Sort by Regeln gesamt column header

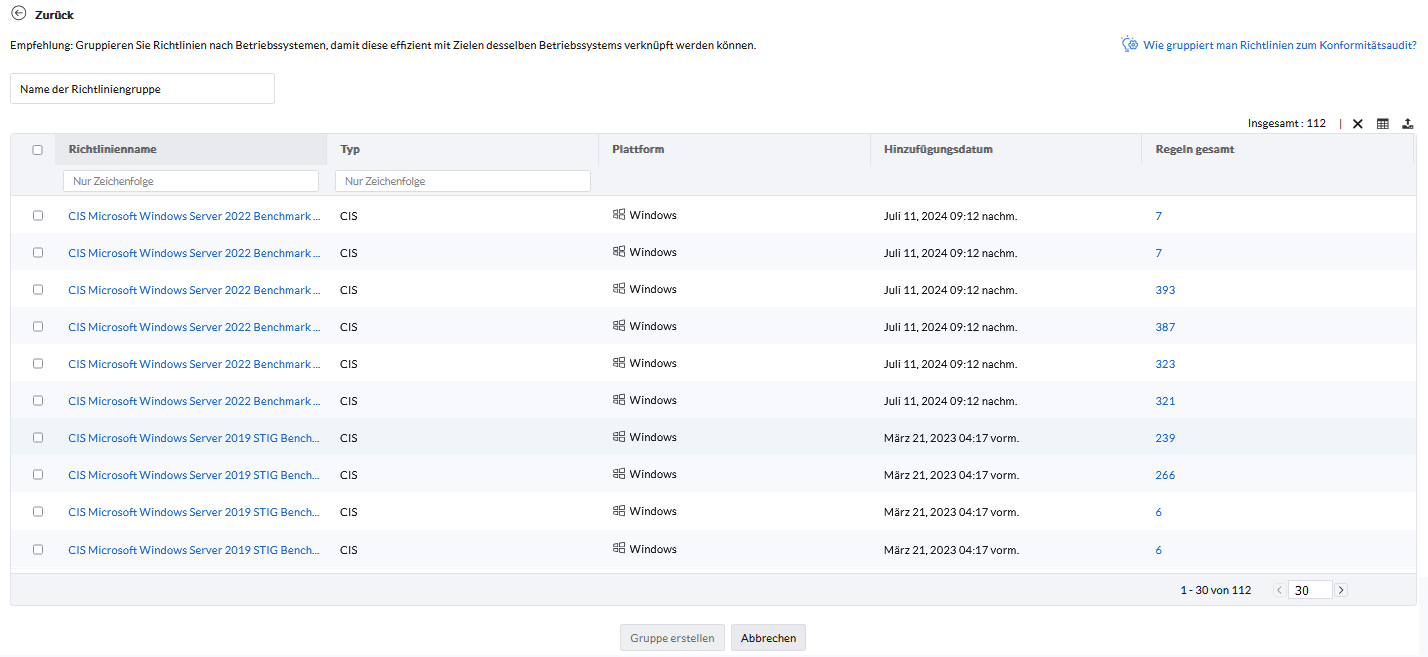[1195, 149]
